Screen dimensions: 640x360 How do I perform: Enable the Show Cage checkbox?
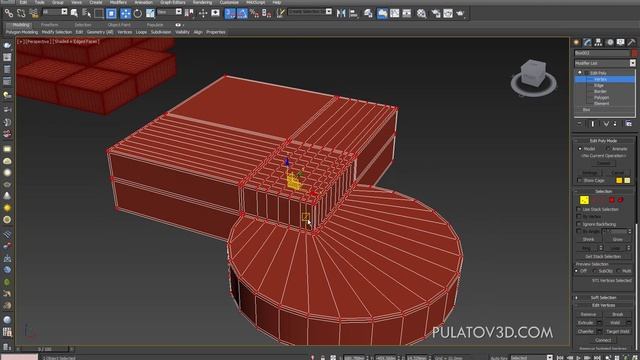(580, 180)
